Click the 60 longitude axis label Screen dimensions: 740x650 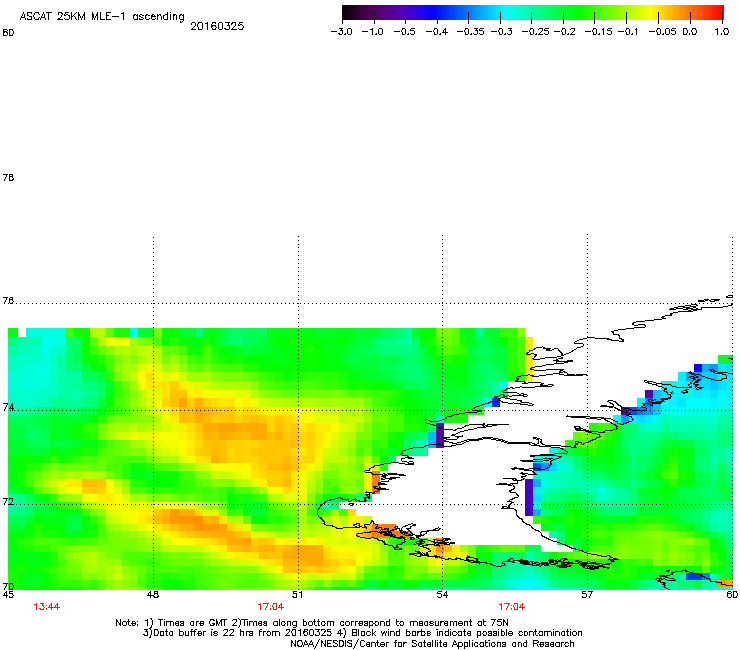[x=732, y=595]
